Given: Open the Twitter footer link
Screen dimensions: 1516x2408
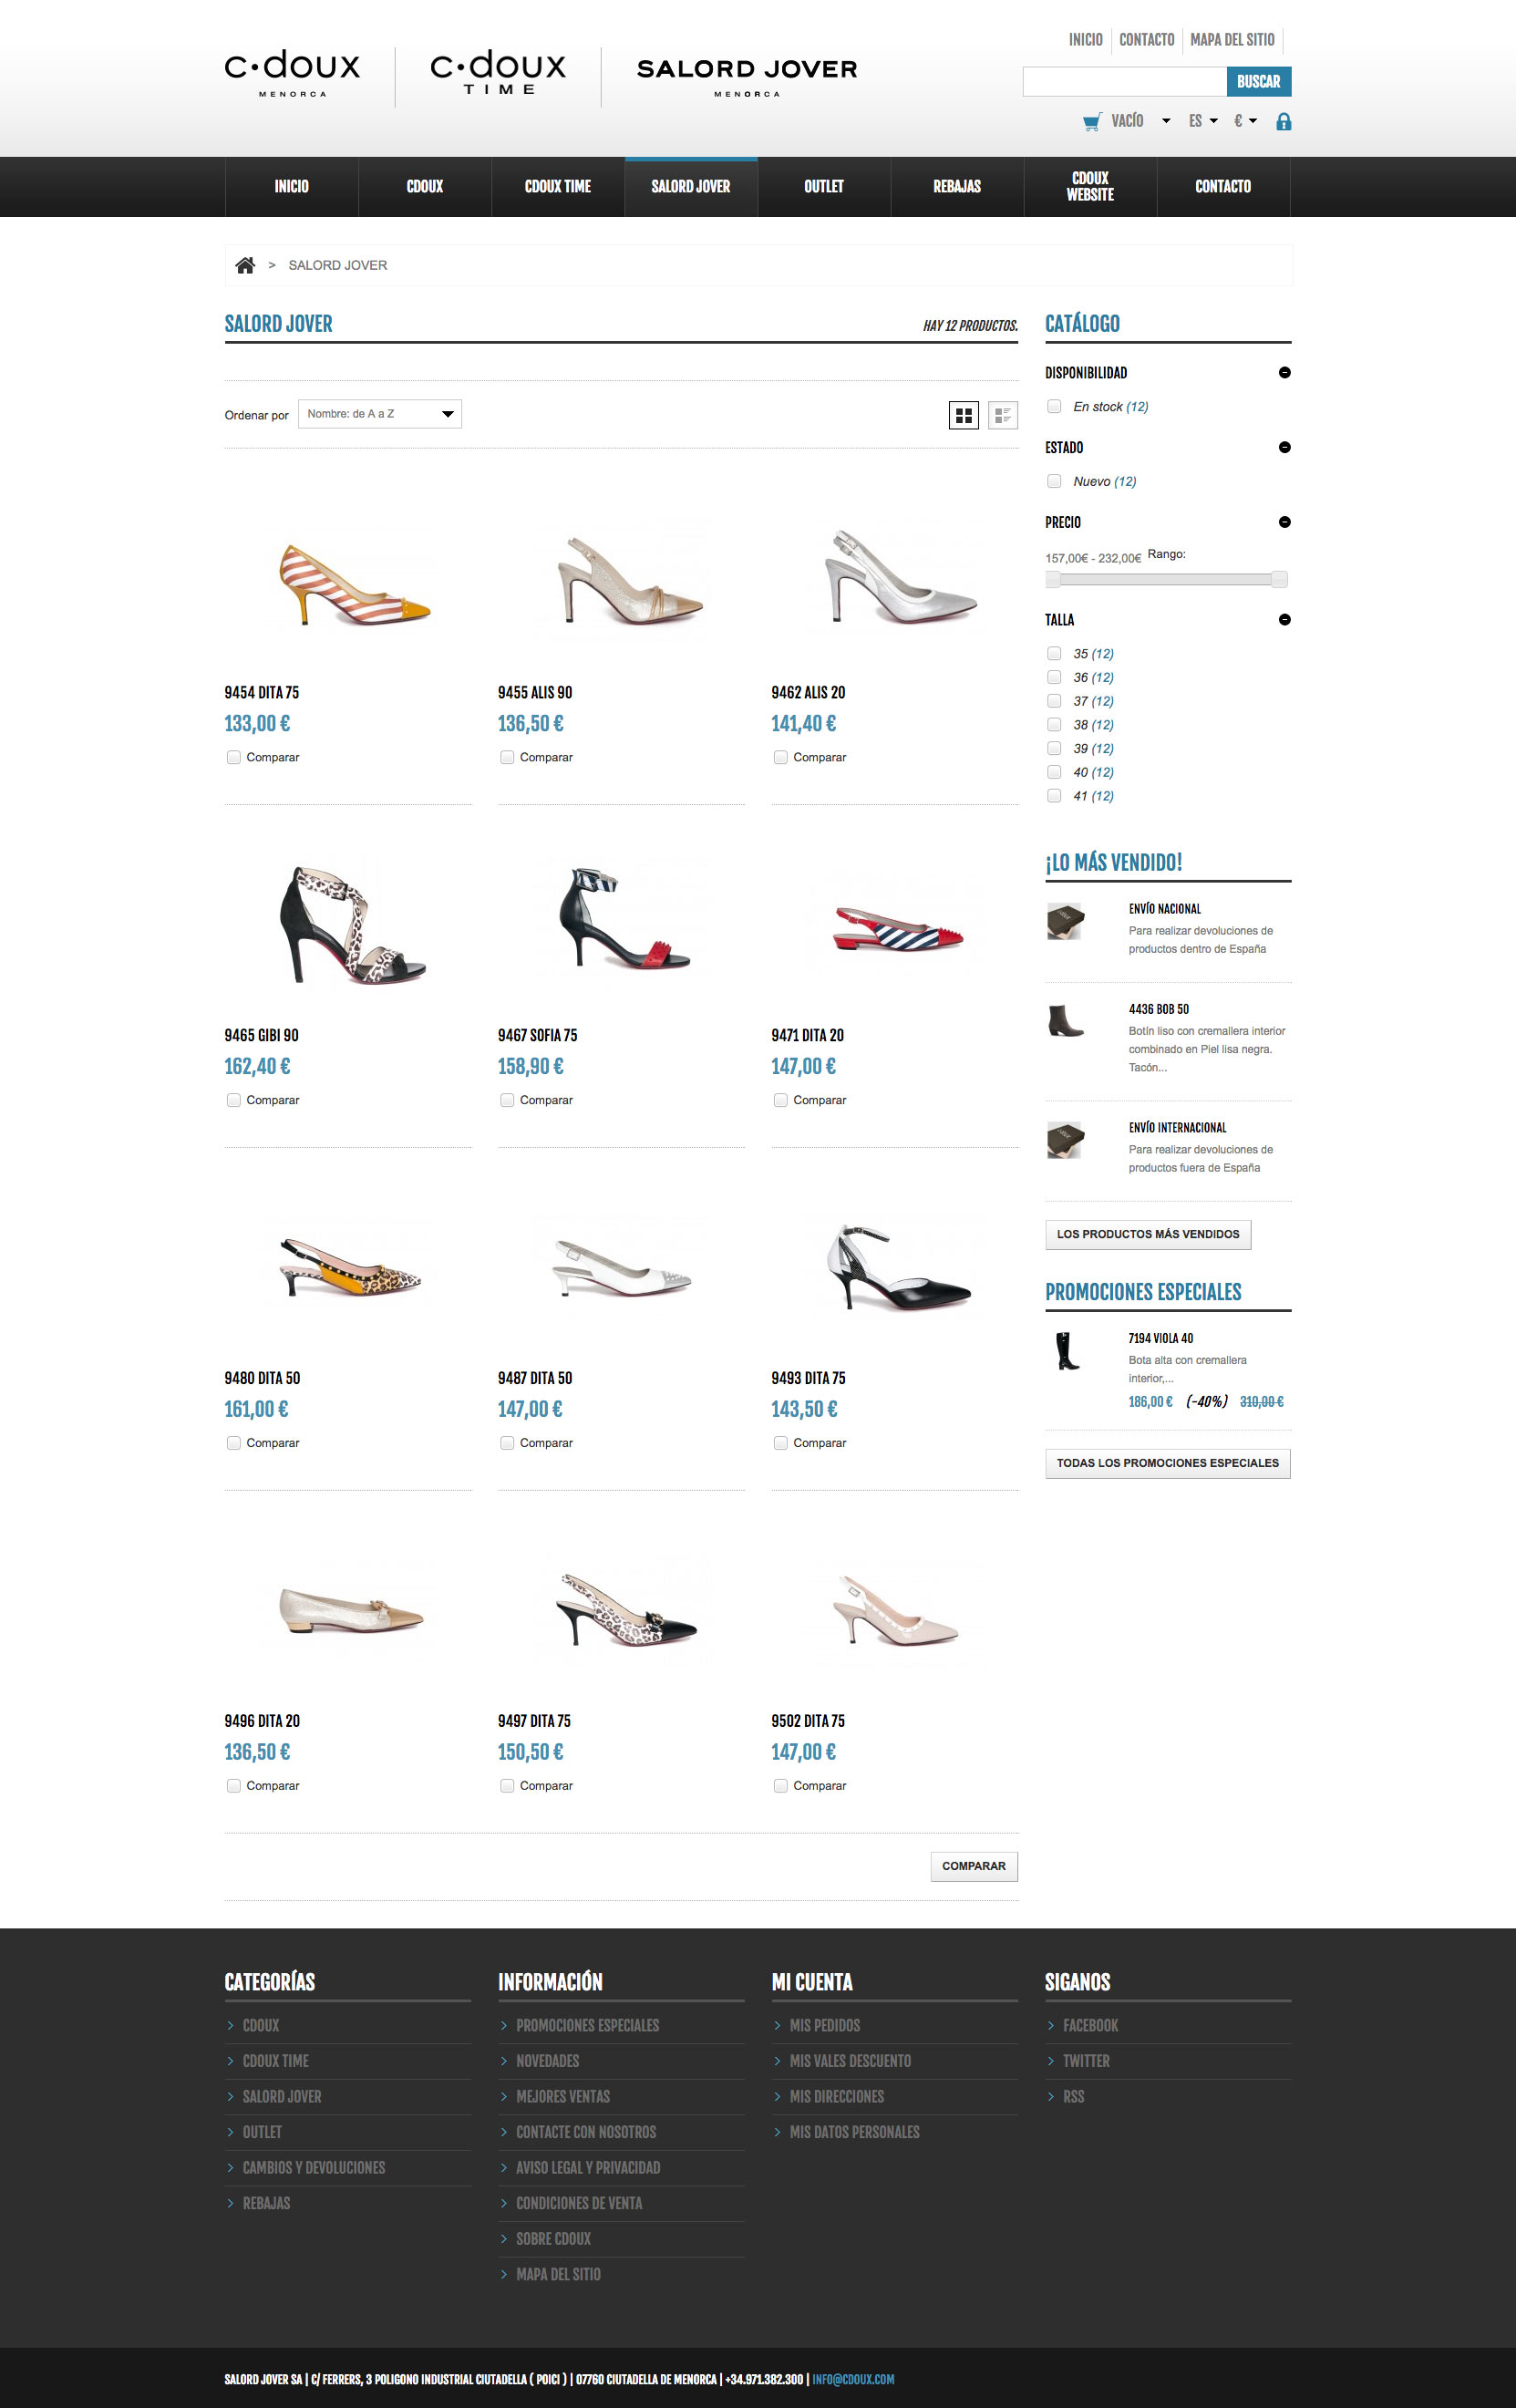Looking at the screenshot, I should (1086, 2061).
